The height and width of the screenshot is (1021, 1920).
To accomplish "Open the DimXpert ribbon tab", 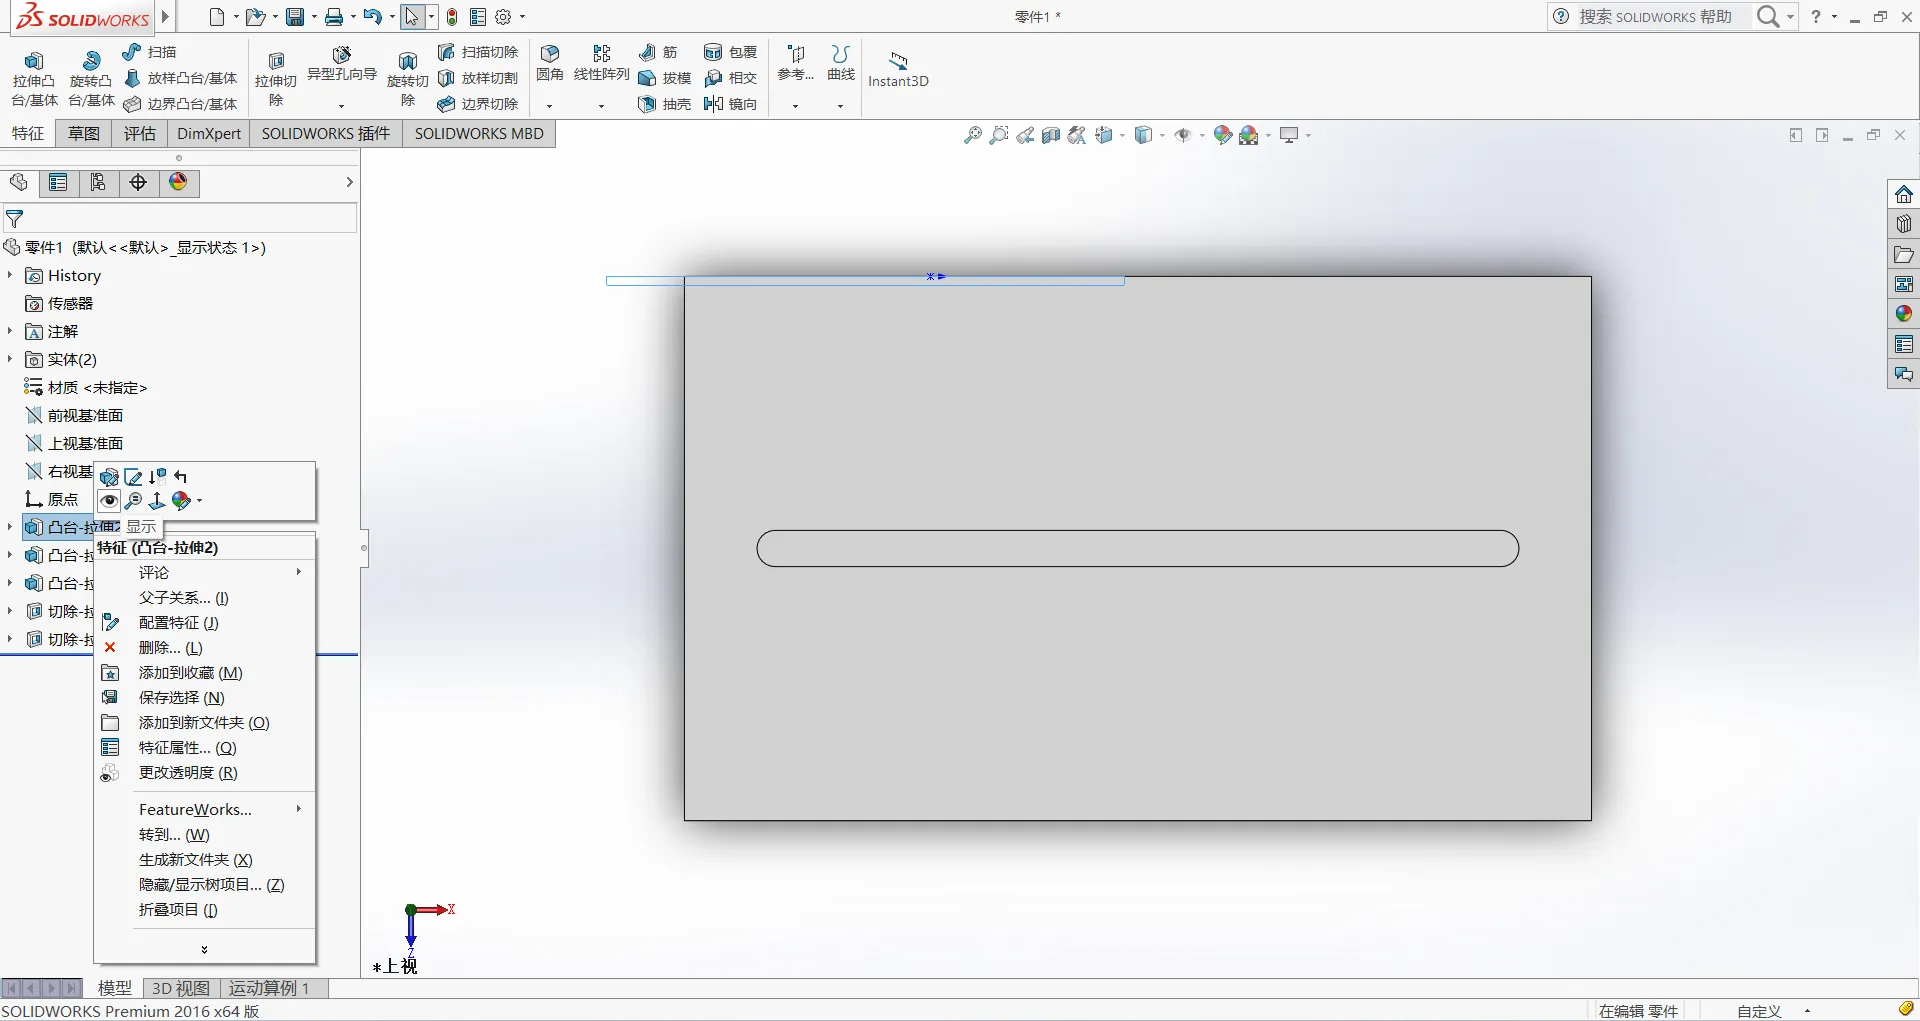I will (x=209, y=134).
